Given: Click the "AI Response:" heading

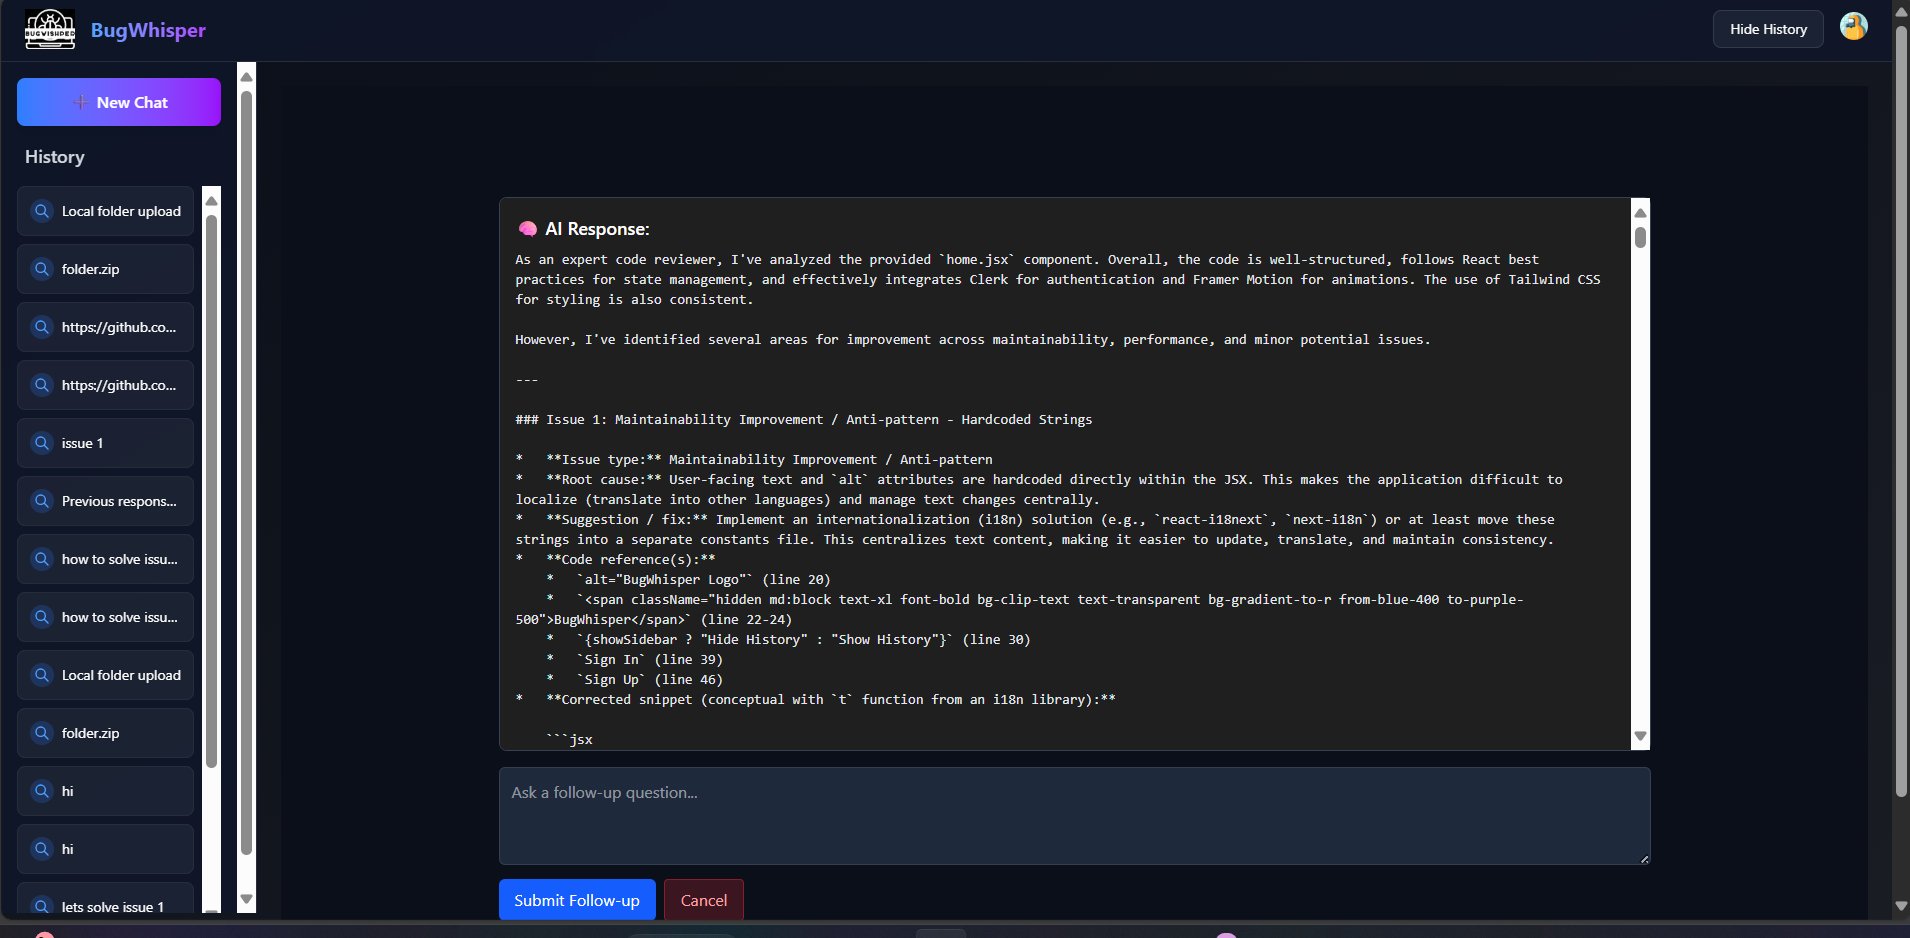Looking at the screenshot, I should (x=597, y=229).
